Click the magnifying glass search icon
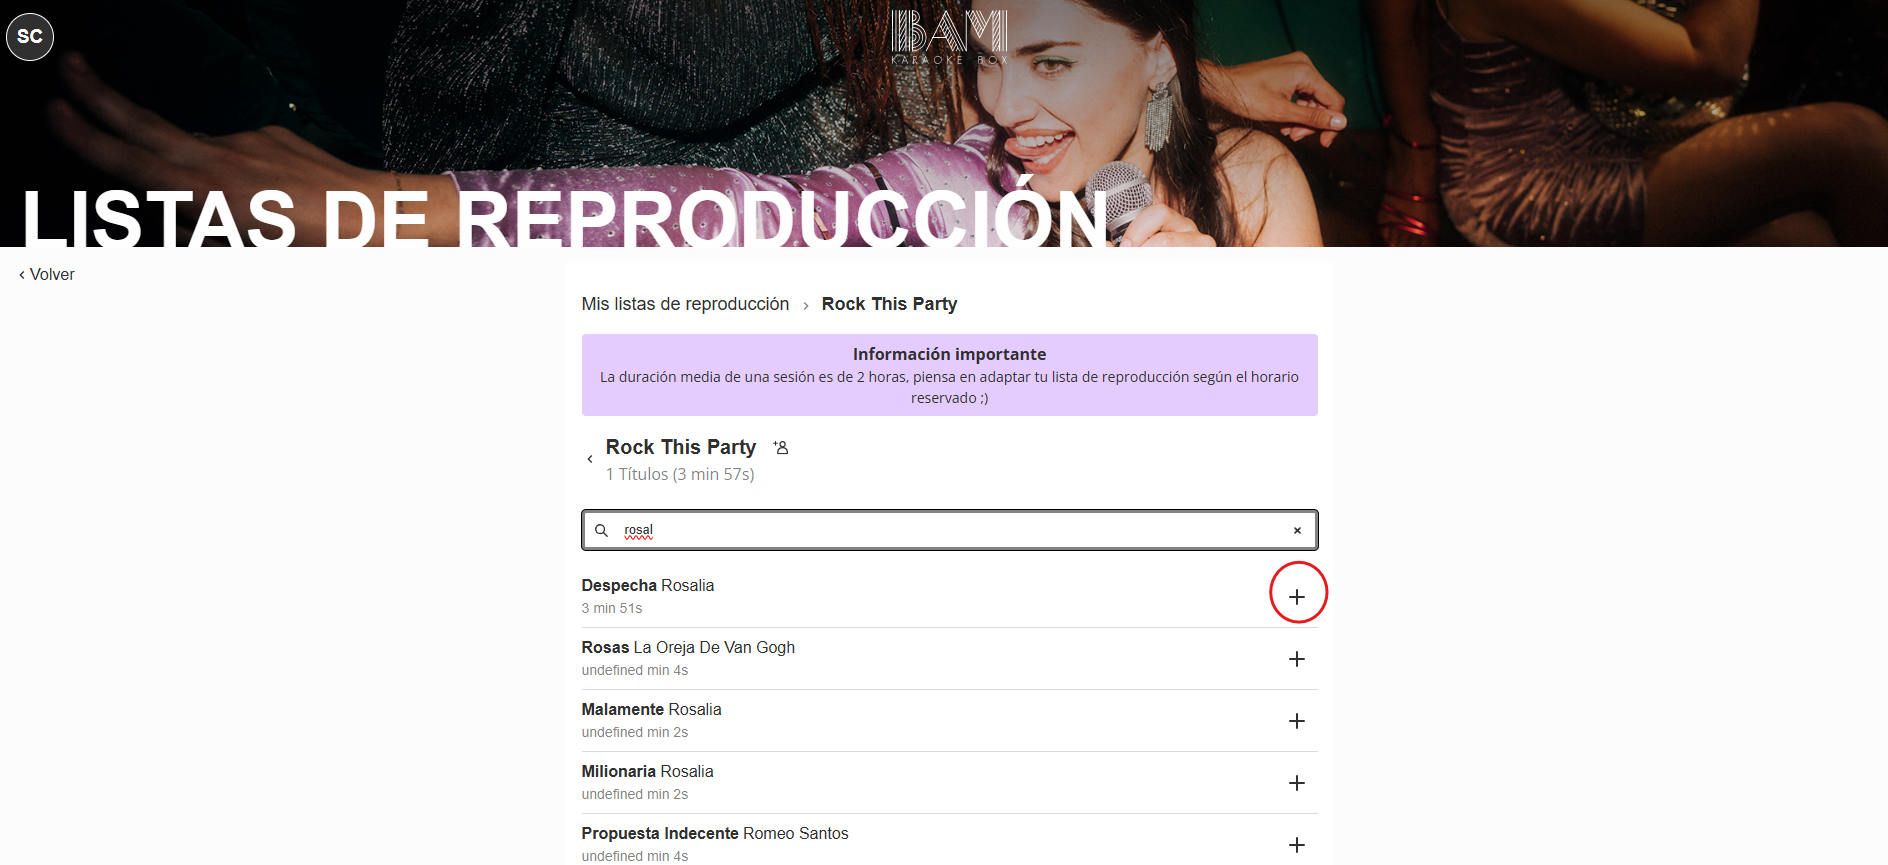 point(601,530)
